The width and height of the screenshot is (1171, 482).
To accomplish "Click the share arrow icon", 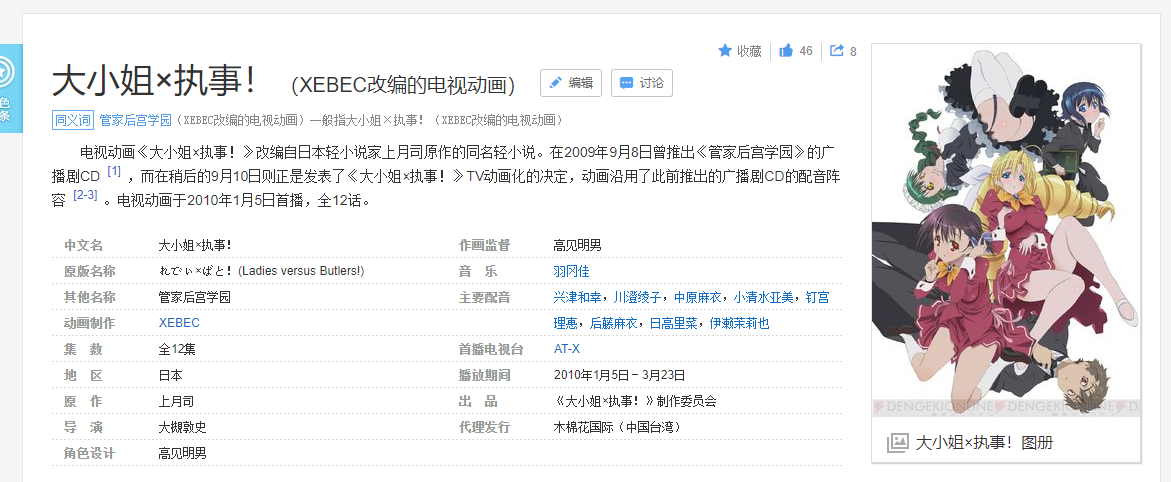I will [837, 51].
